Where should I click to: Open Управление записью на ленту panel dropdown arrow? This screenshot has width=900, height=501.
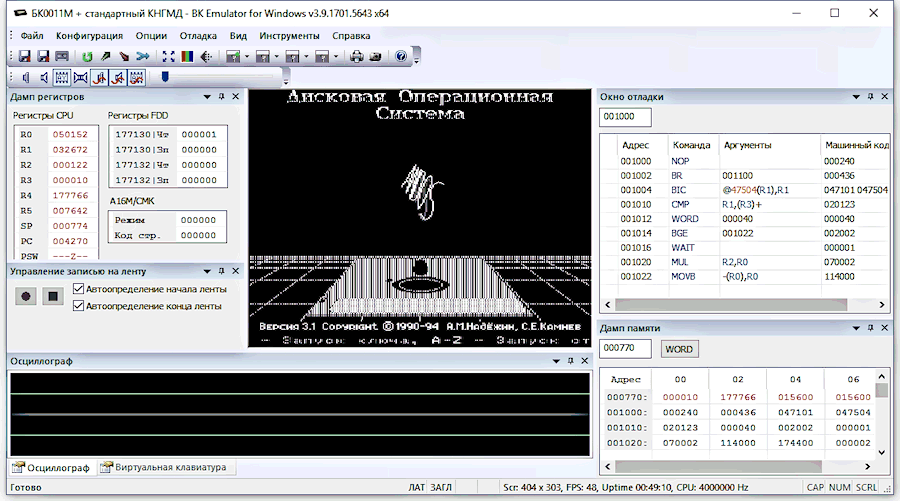click(207, 271)
